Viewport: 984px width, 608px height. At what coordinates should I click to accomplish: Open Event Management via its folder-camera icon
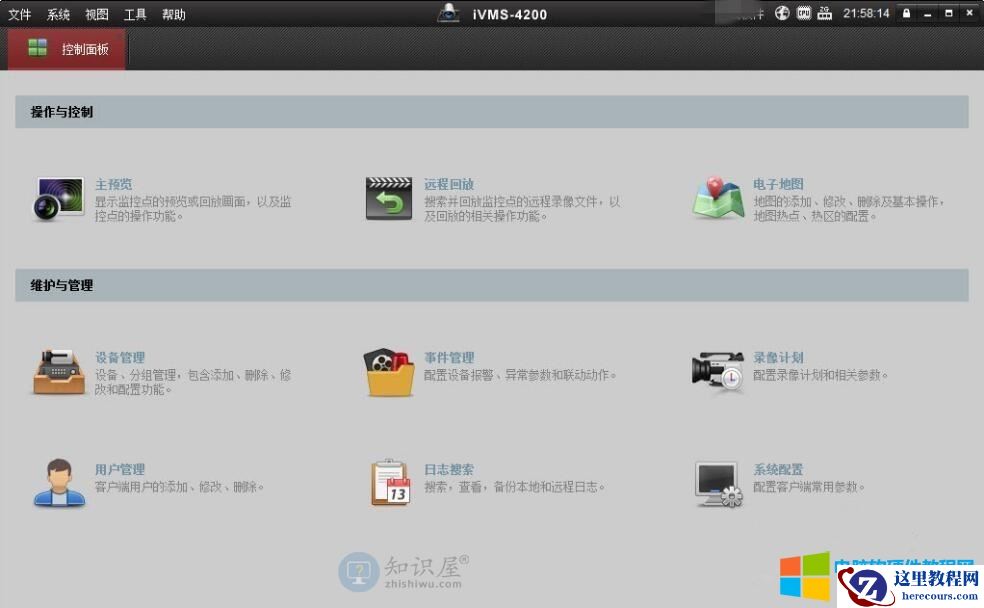tap(389, 372)
